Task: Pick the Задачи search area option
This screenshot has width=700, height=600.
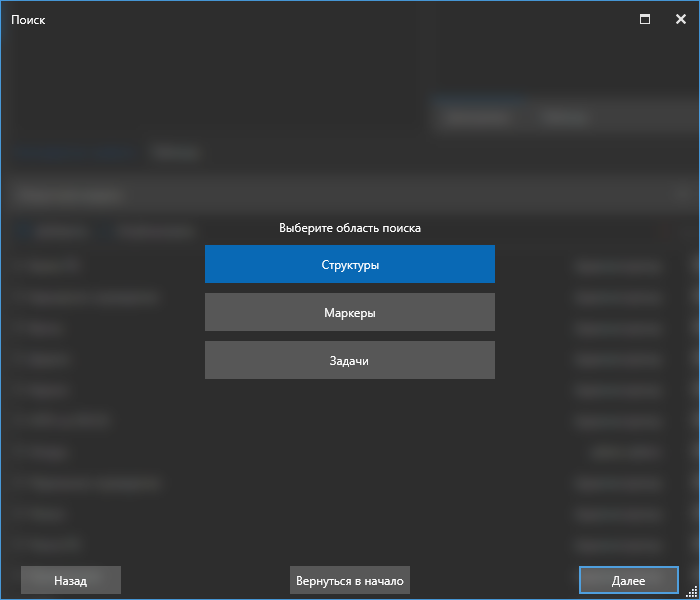Action: (350, 360)
